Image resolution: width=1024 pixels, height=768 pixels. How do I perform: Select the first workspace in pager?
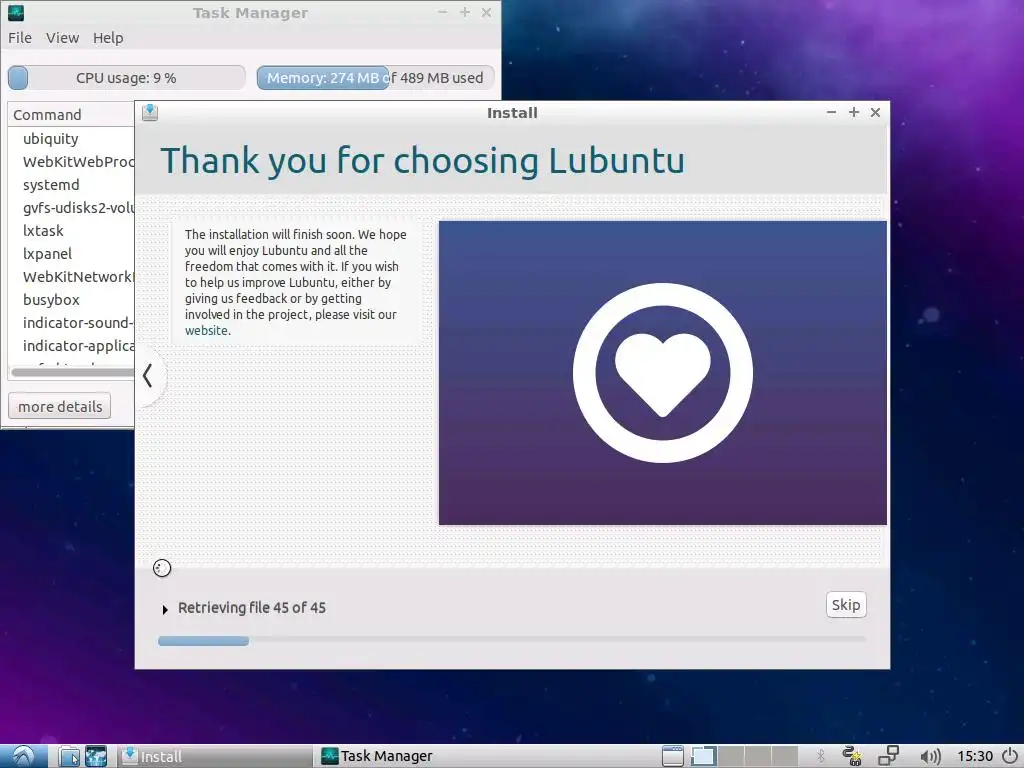pyautogui.click(x=703, y=756)
